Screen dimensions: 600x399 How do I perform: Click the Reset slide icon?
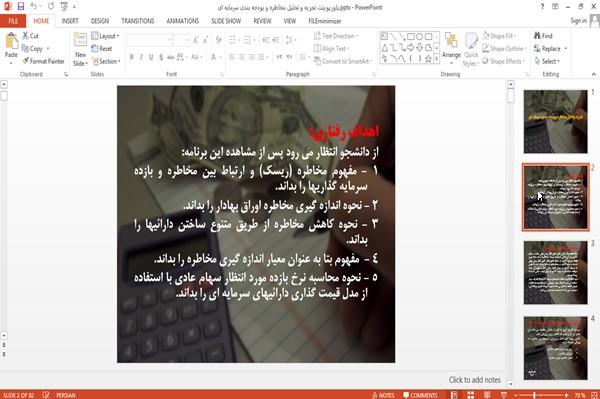click(x=95, y=48)
